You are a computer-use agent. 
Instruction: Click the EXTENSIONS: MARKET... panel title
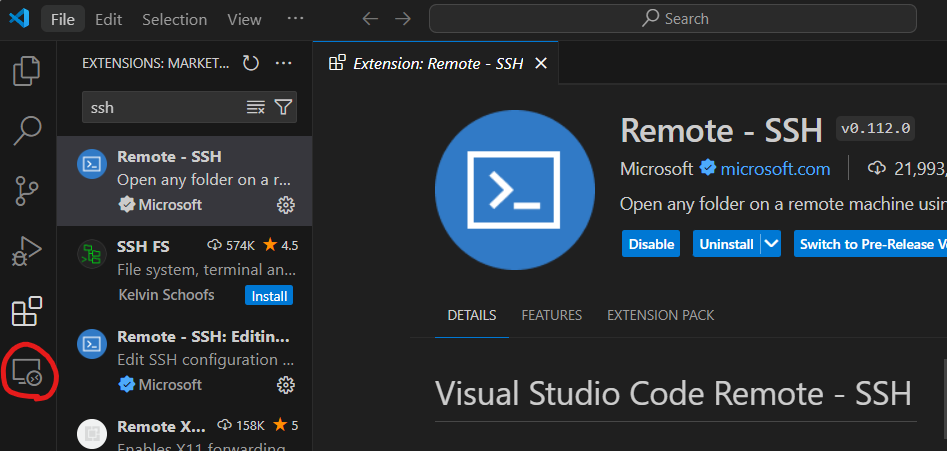pos(156,63)
